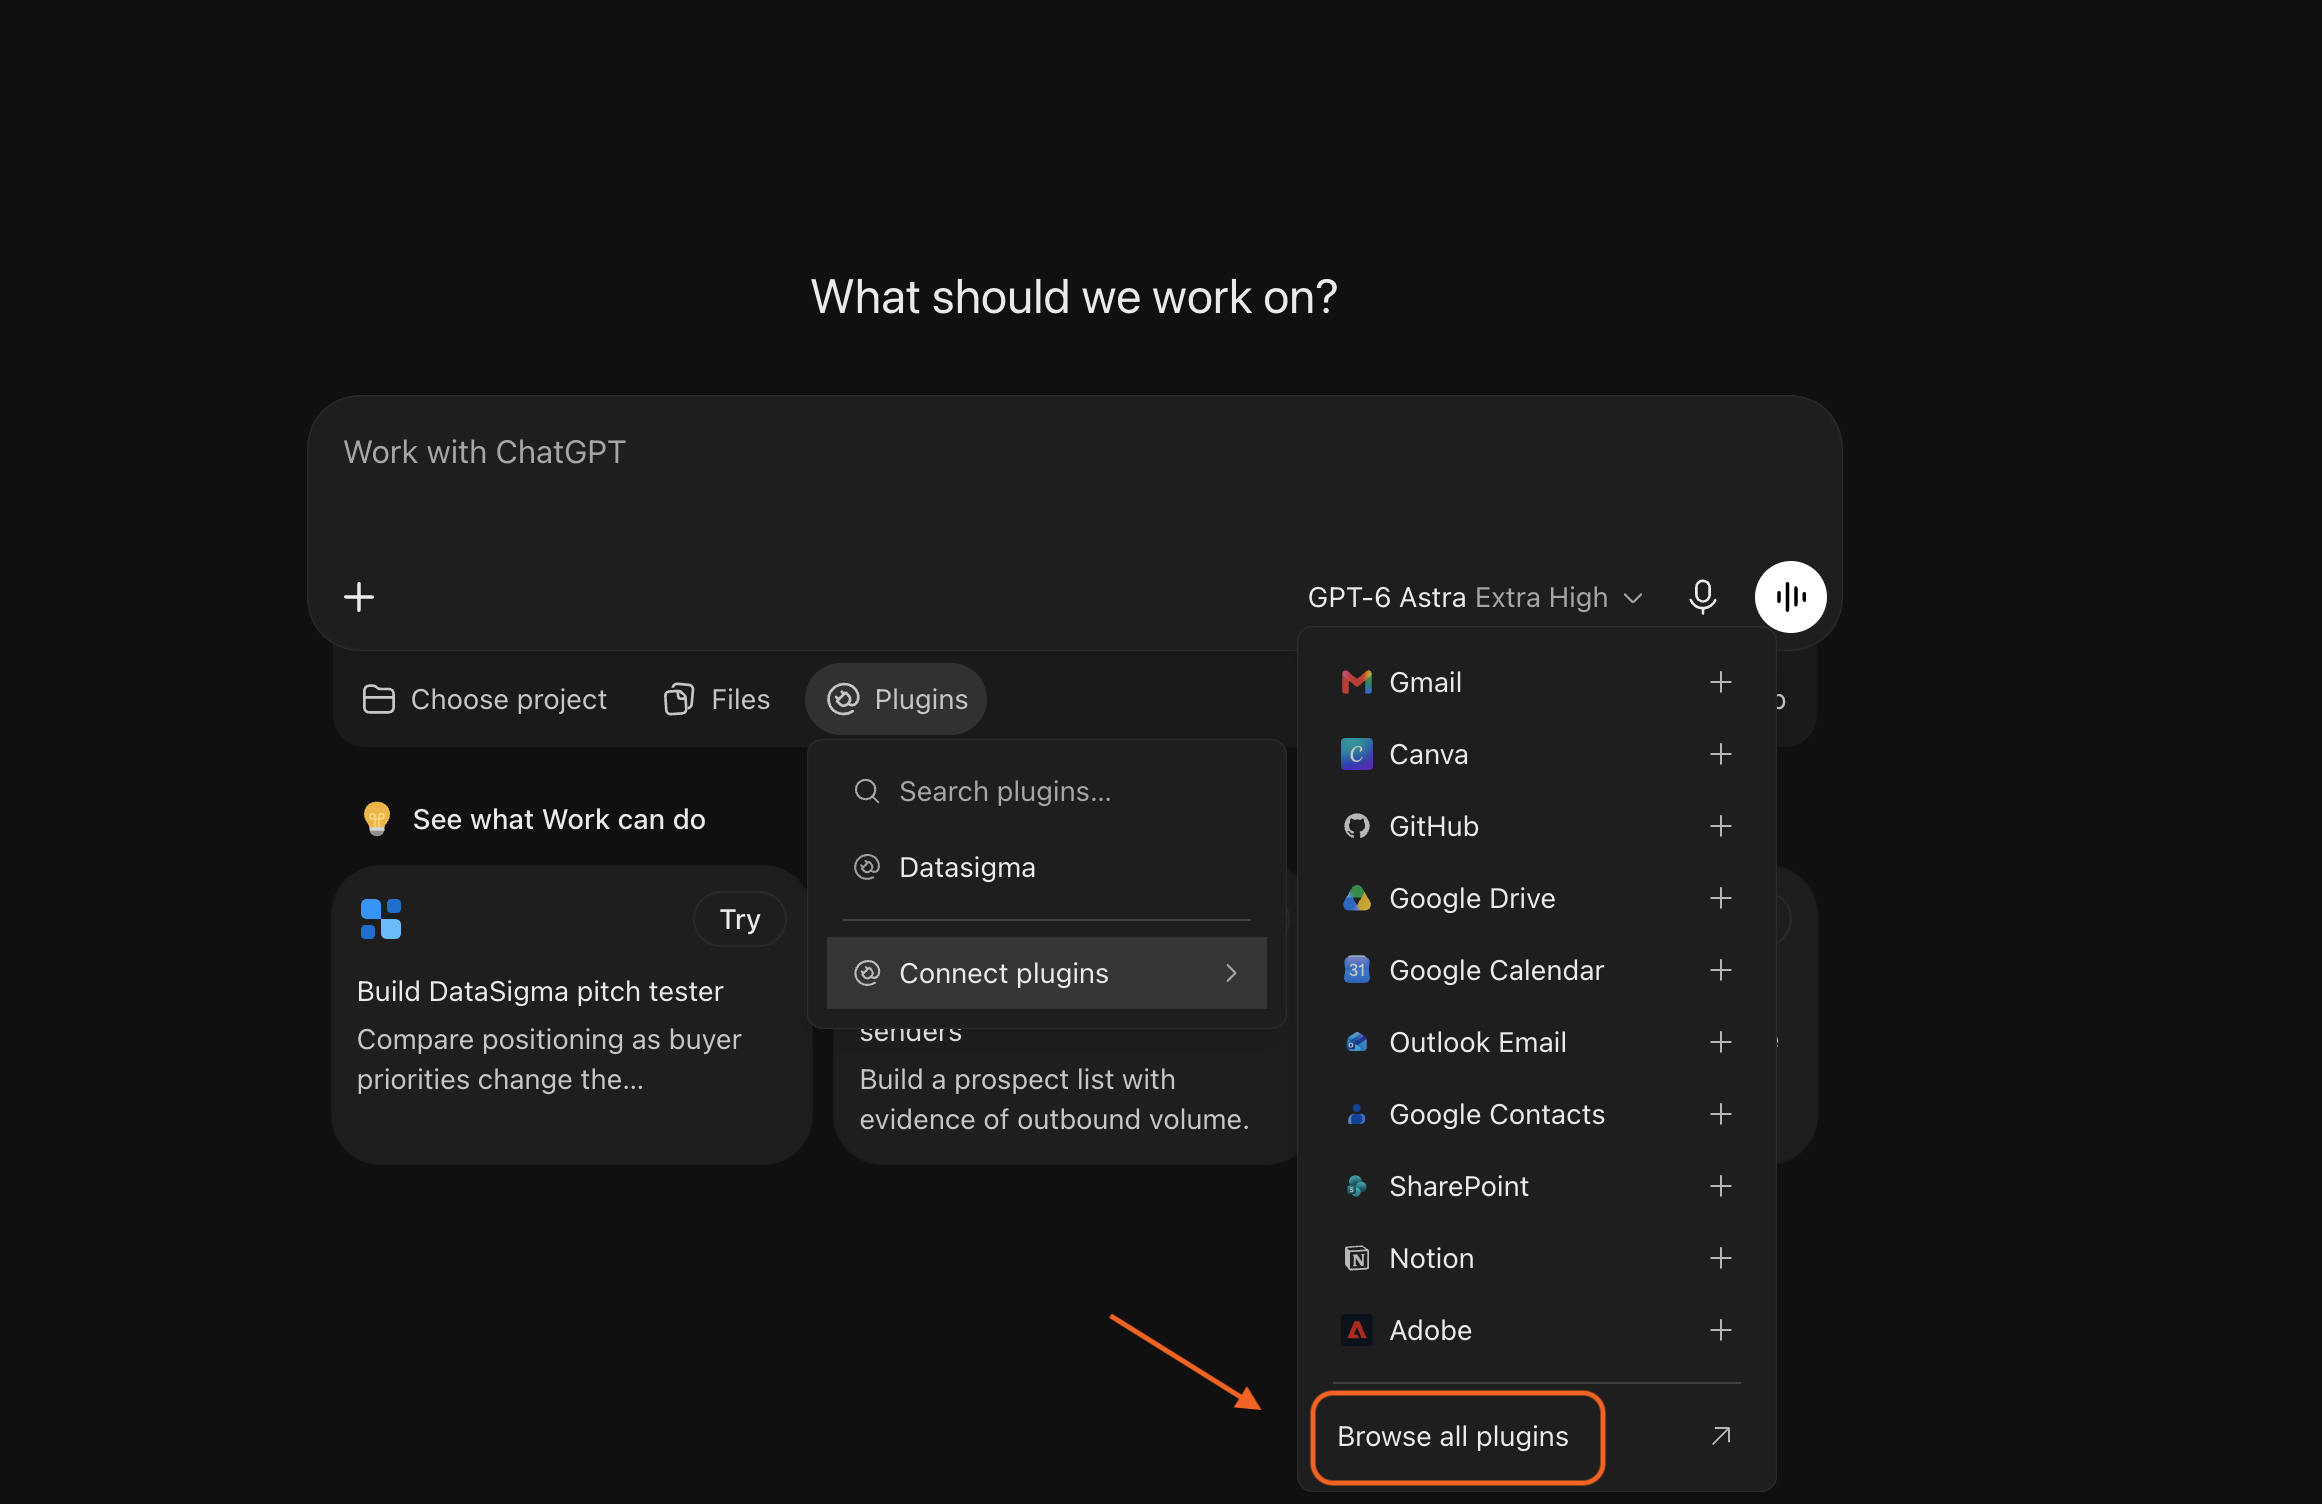The width and height of the screenshot is (2322, 1504).
Task: Click Try on DataSigma pitch tester card
Action: (740, 919)
